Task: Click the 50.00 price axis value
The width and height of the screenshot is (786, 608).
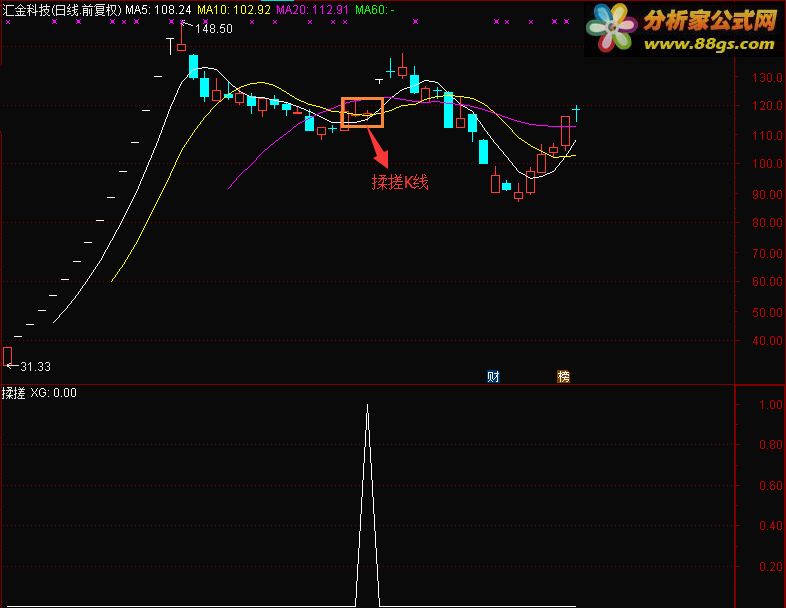Action: pos(767,313)
